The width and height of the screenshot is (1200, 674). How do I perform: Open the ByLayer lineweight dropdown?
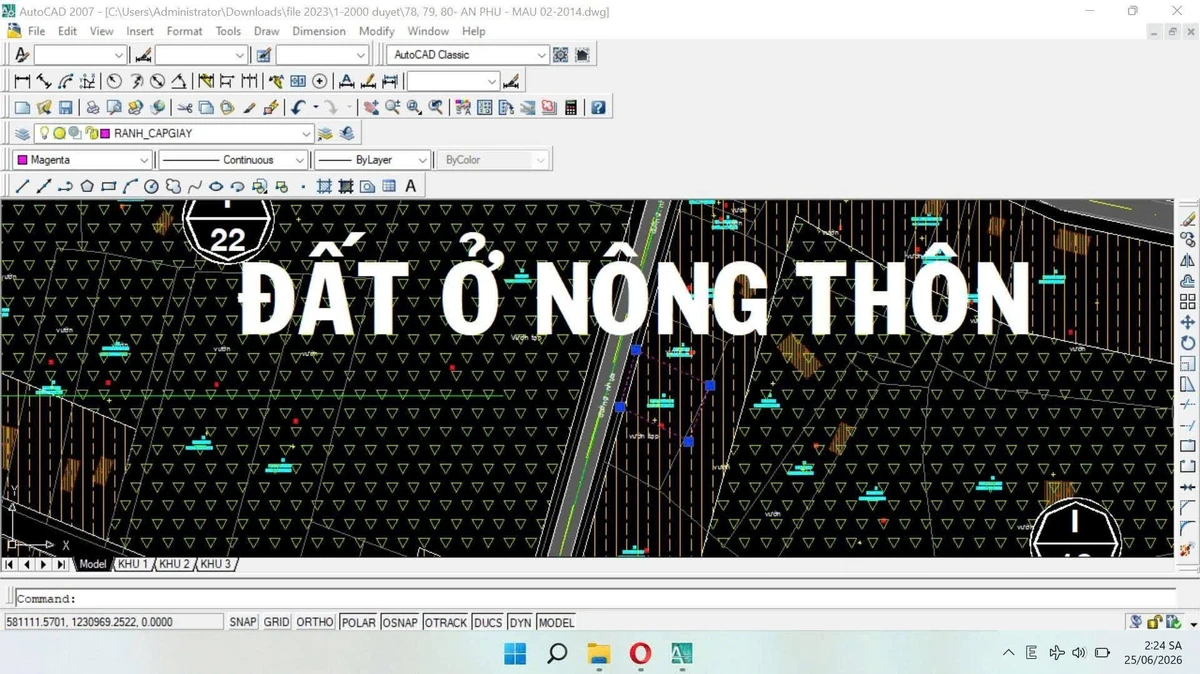(372, 160)
